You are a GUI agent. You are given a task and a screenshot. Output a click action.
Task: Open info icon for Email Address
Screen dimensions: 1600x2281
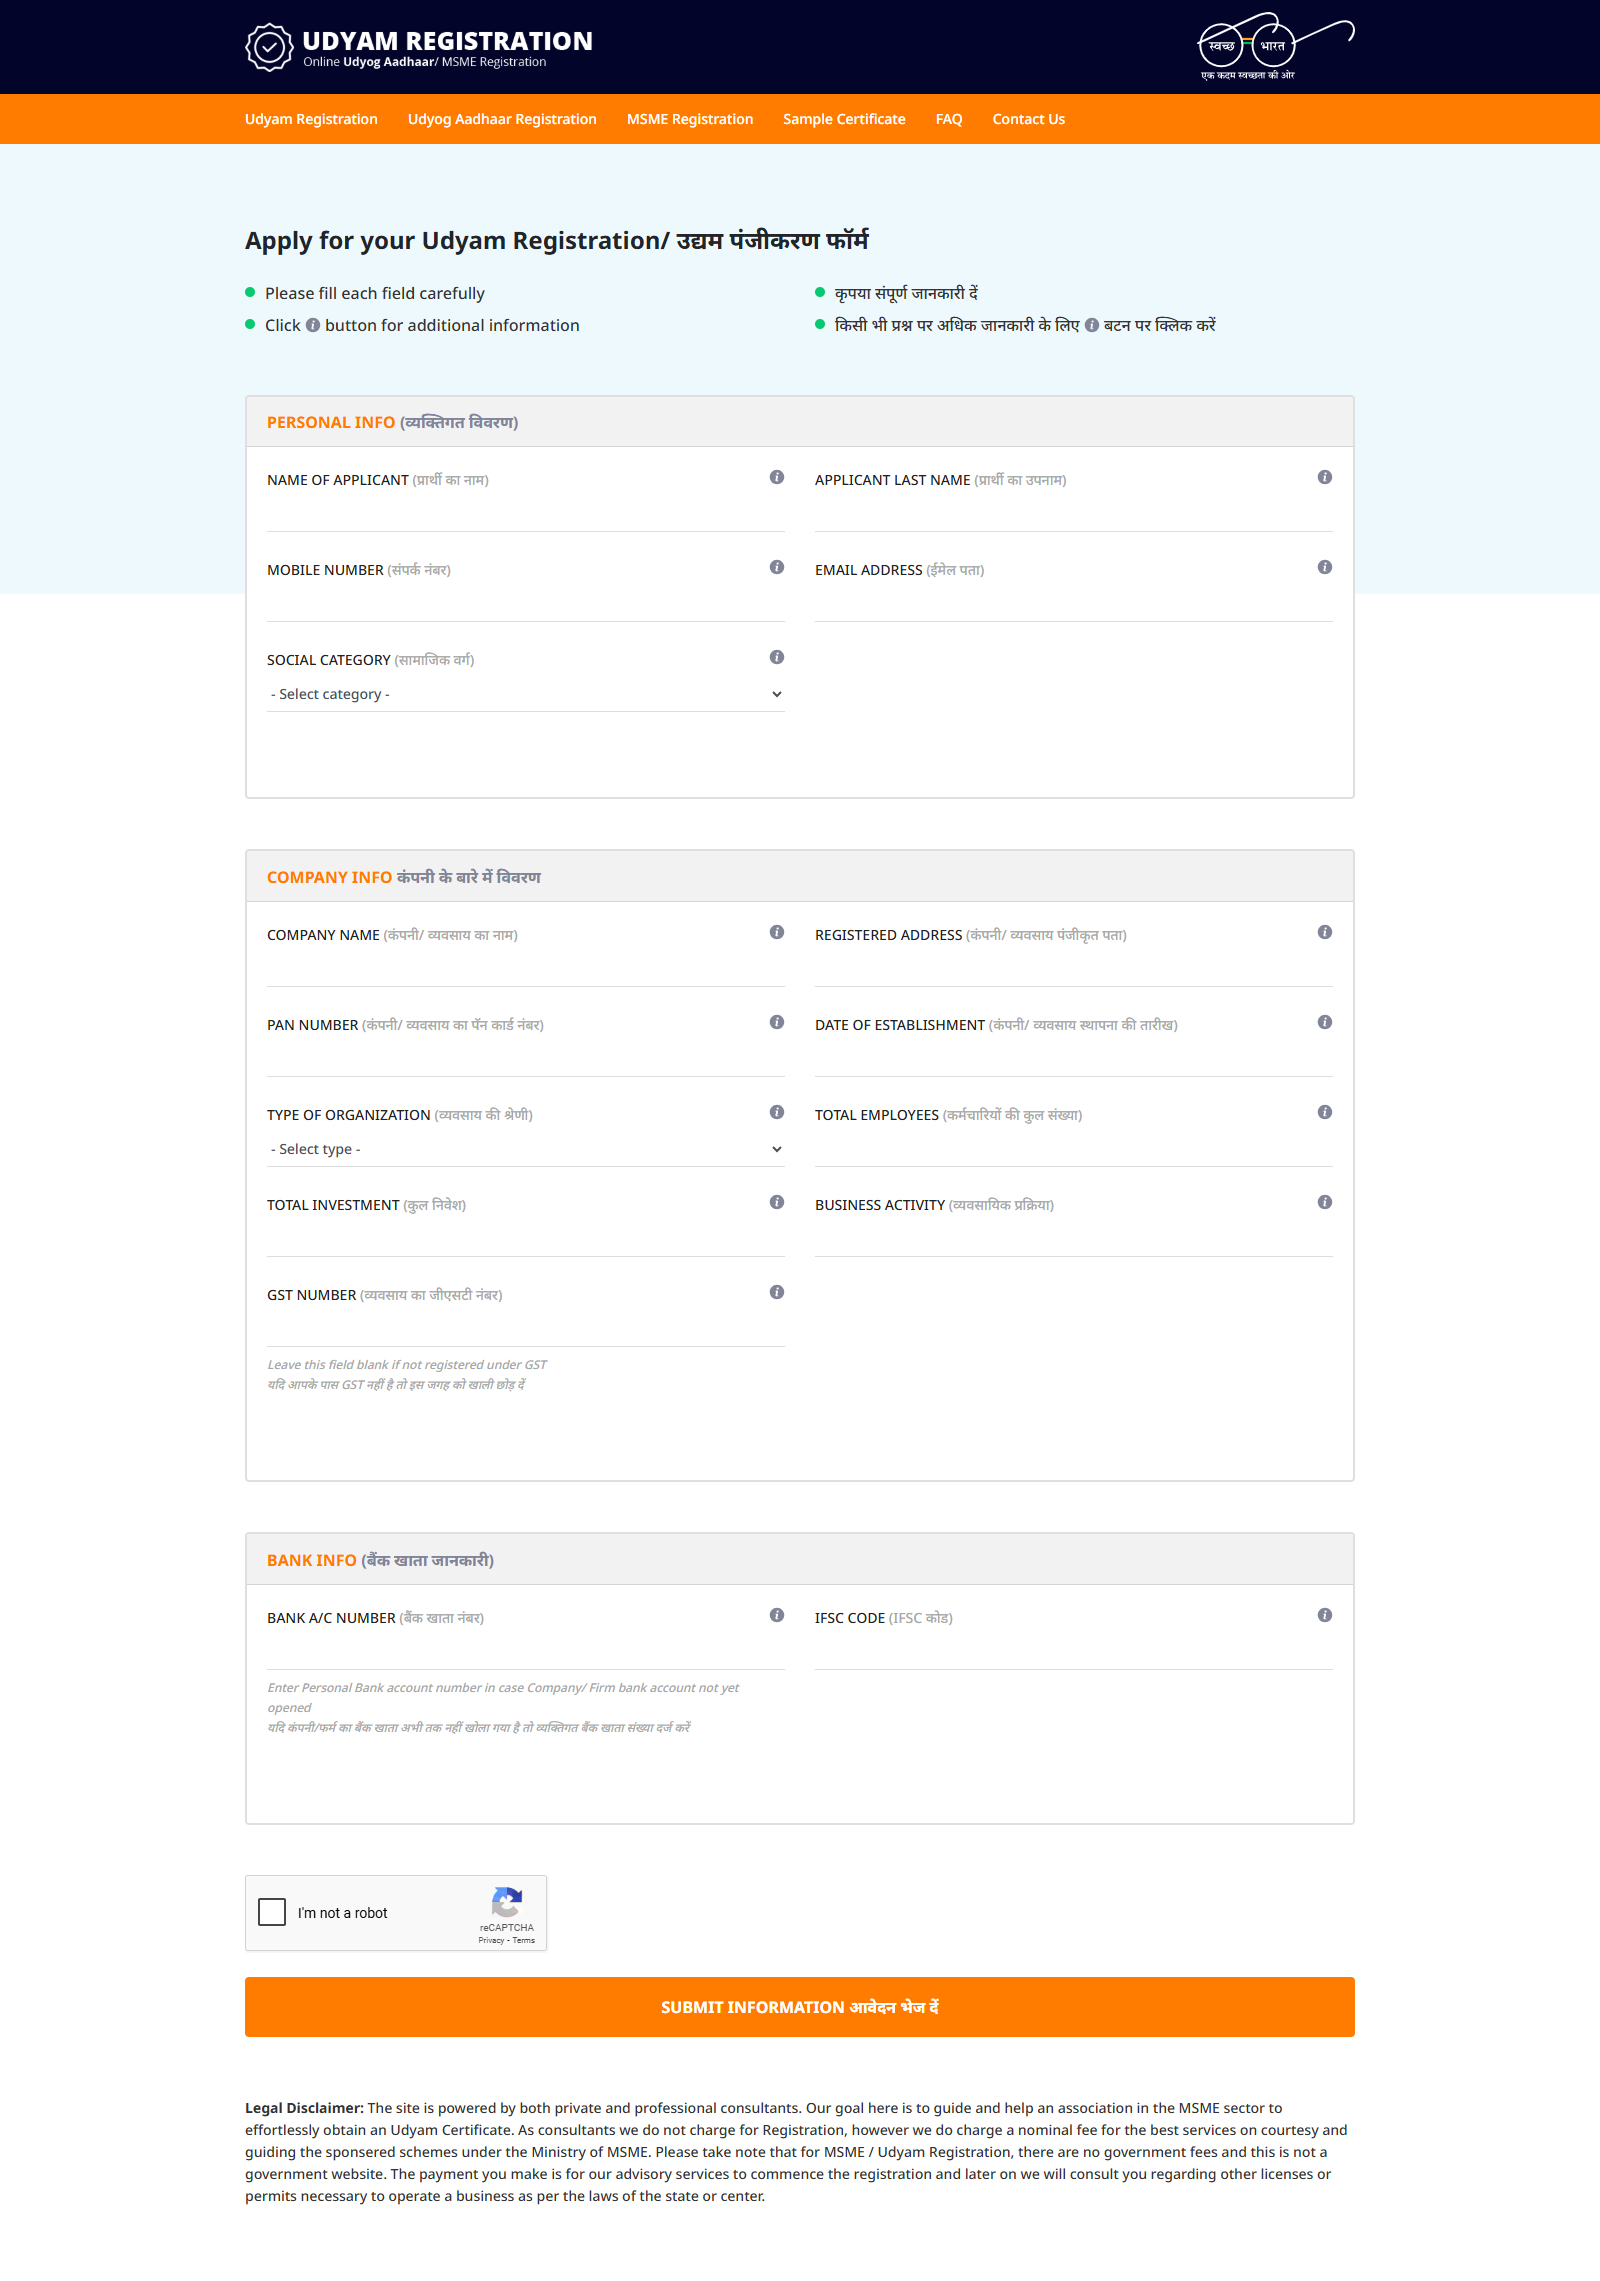click(1325, 567)
